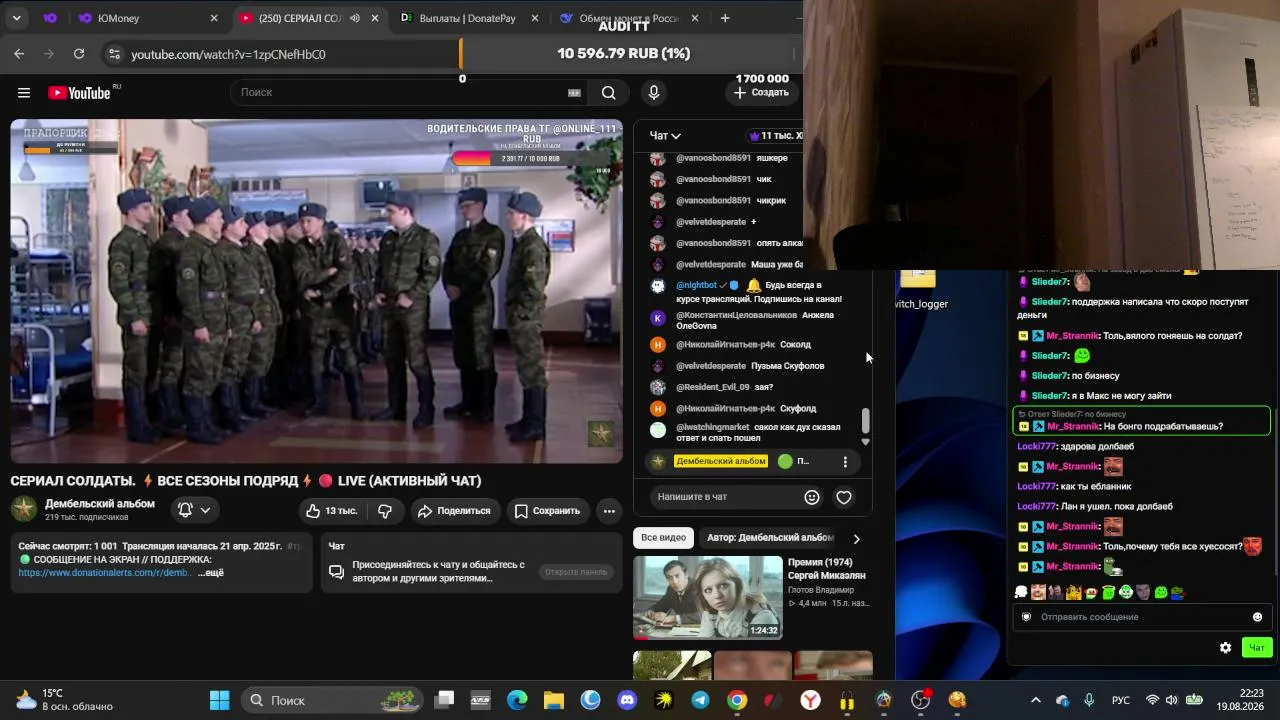
Task: Open Twitch chat settings gear
Action: [x=1225, y=648]
